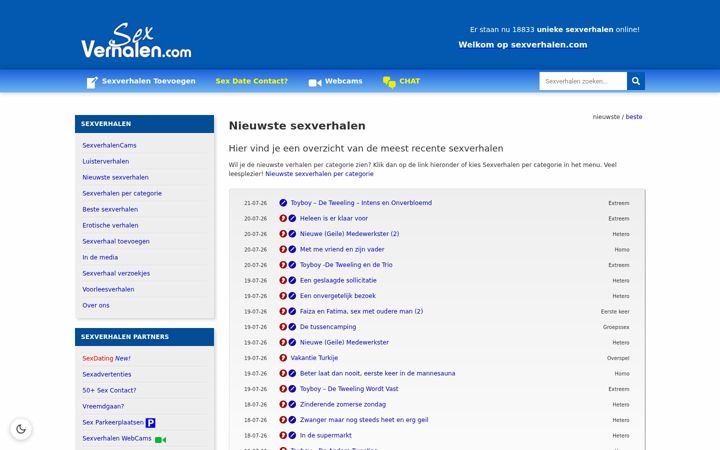Image resolution: width=720 pixels, height=450 pixels.
Task: Click the pencil icon beside Sexverhalen Toevoegen
Action: pyautogui.click(x=92, y=82)
